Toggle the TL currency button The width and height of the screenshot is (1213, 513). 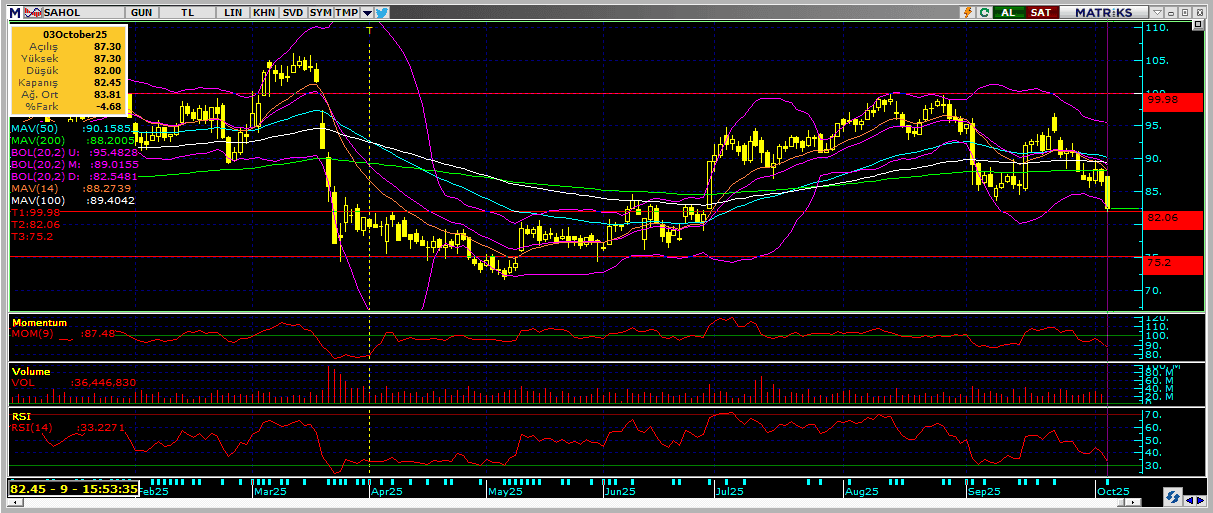tap(188, 12)
